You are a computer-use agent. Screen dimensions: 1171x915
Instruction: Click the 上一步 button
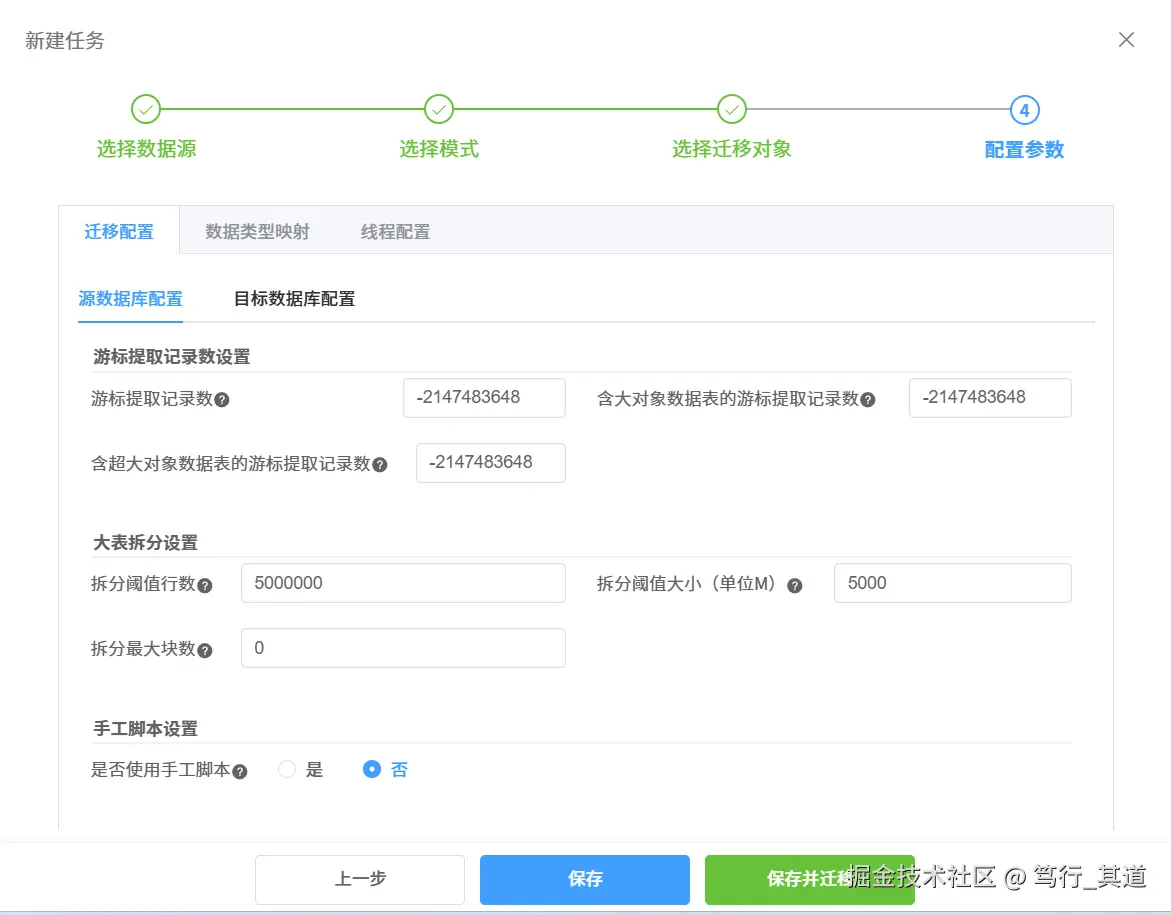[x=359, y=879]
